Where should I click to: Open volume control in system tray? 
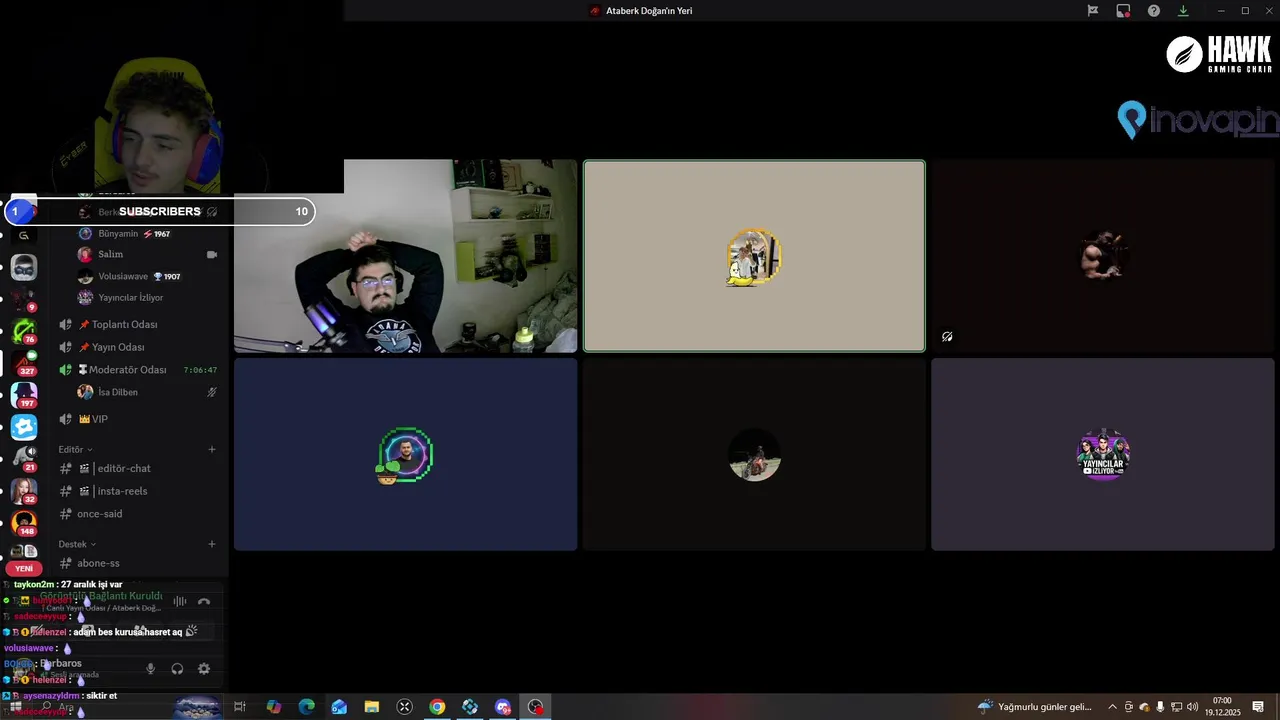(x=1192, y=707)
